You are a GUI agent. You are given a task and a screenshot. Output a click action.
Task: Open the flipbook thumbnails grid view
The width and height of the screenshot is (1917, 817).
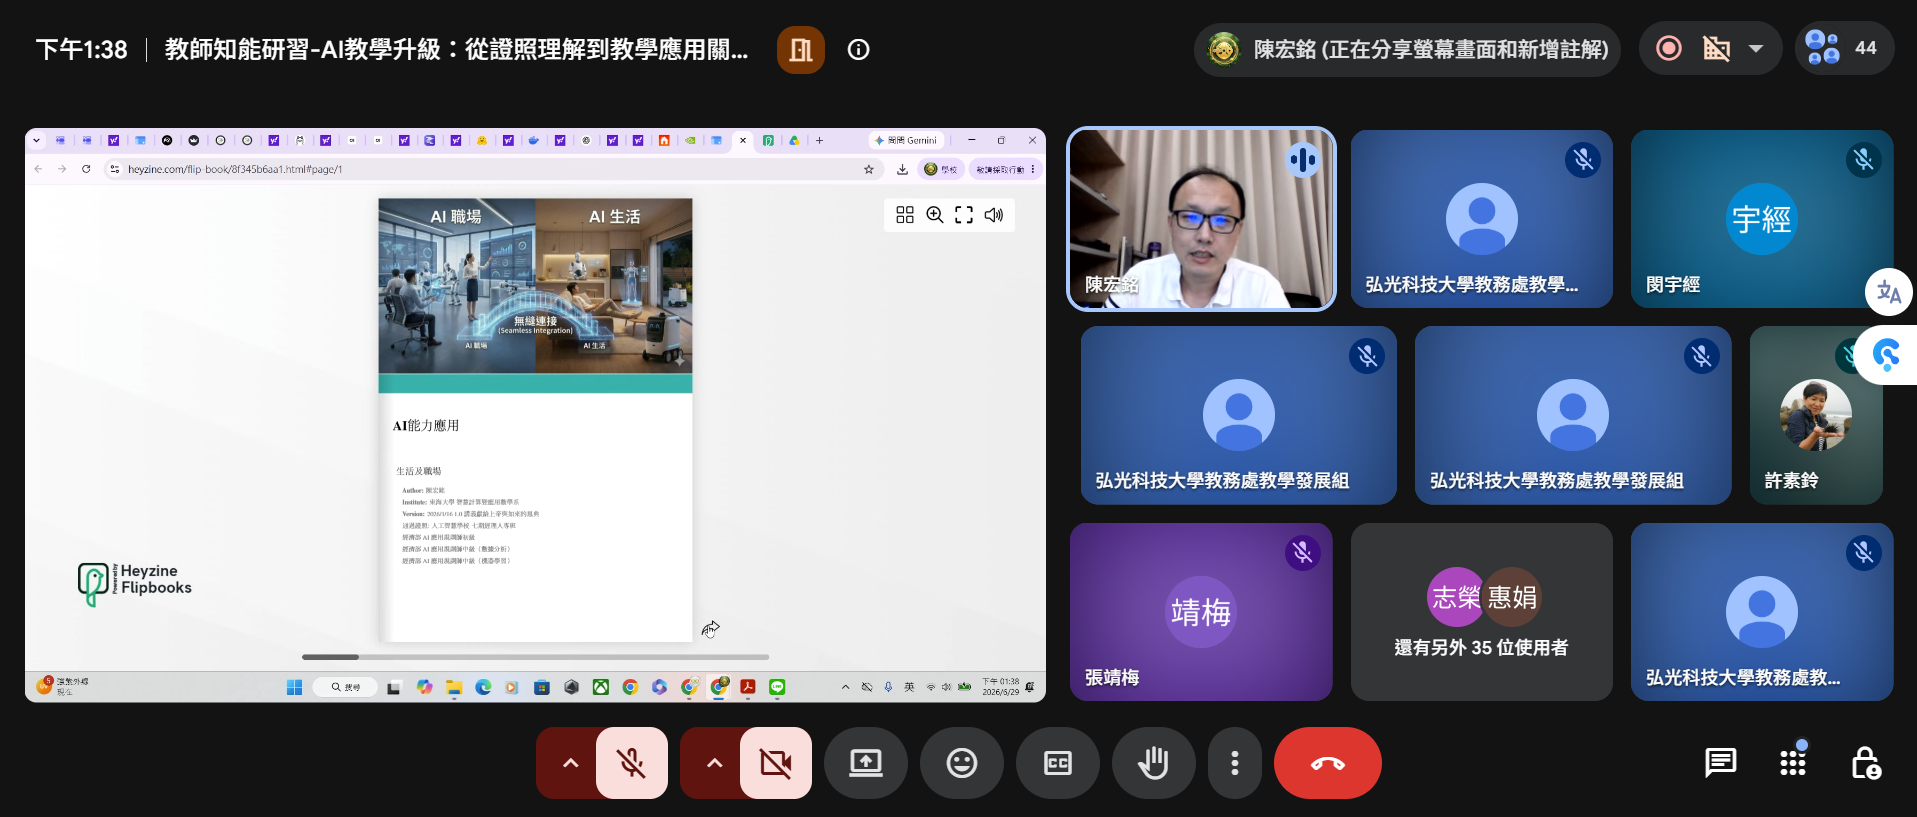[905, 215]
